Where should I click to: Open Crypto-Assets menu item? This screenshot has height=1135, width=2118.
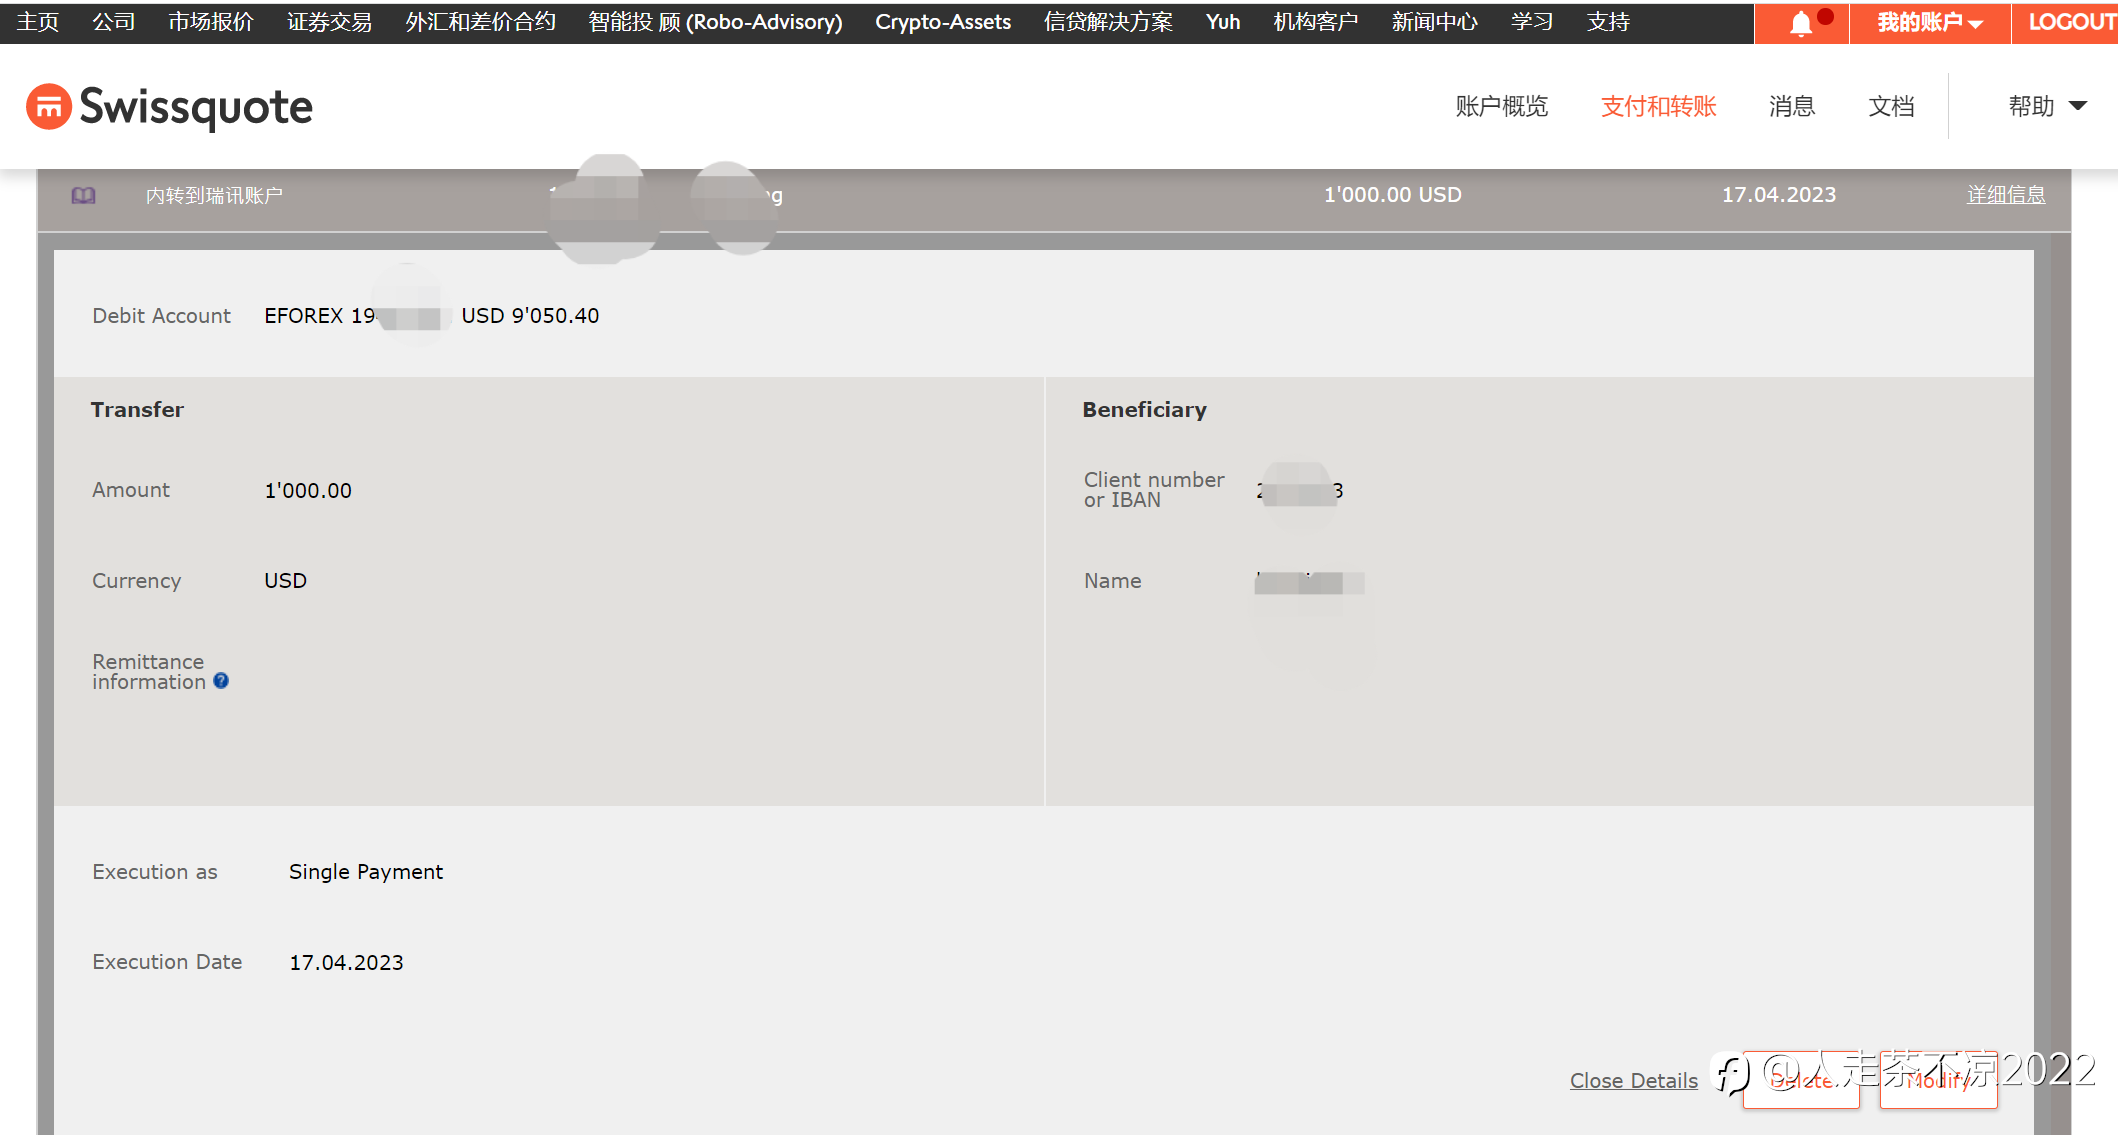click(x=942, y=22)
